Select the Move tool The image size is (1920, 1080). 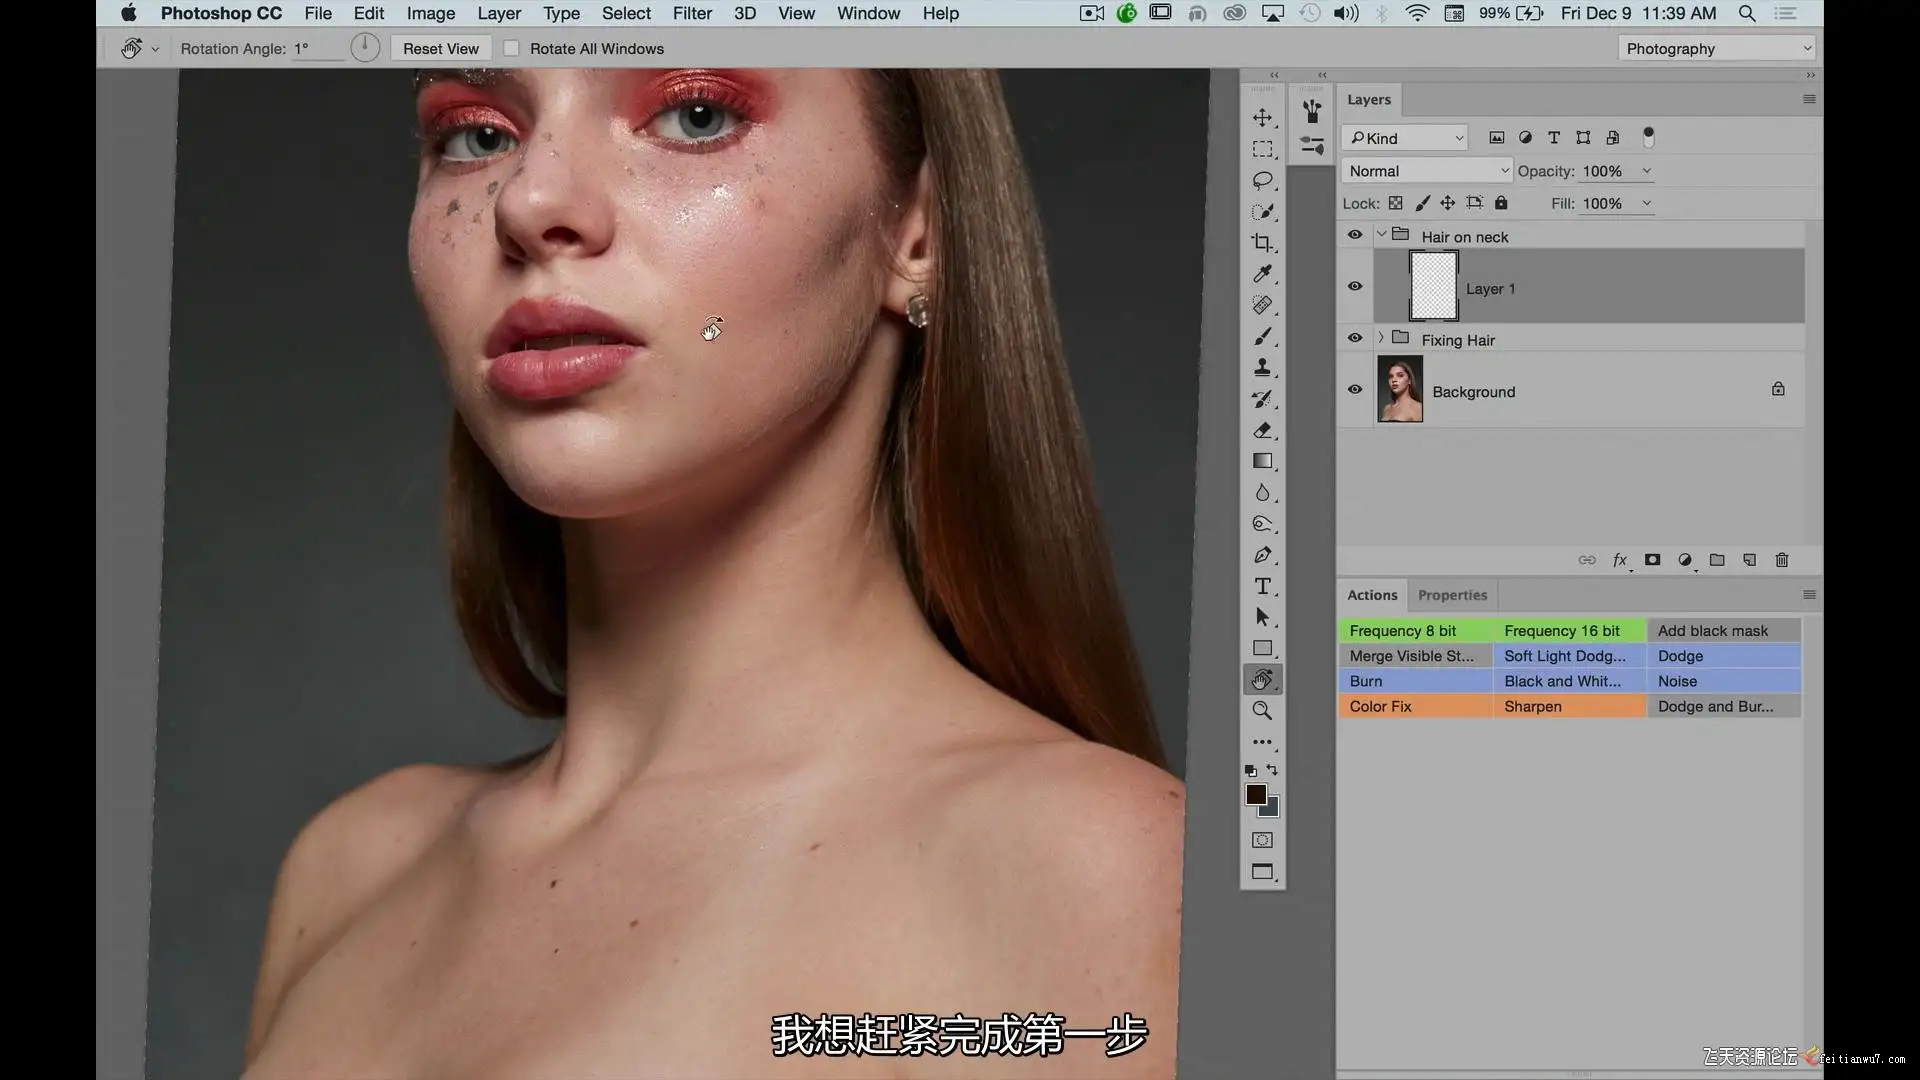(x=1262, y=118)
